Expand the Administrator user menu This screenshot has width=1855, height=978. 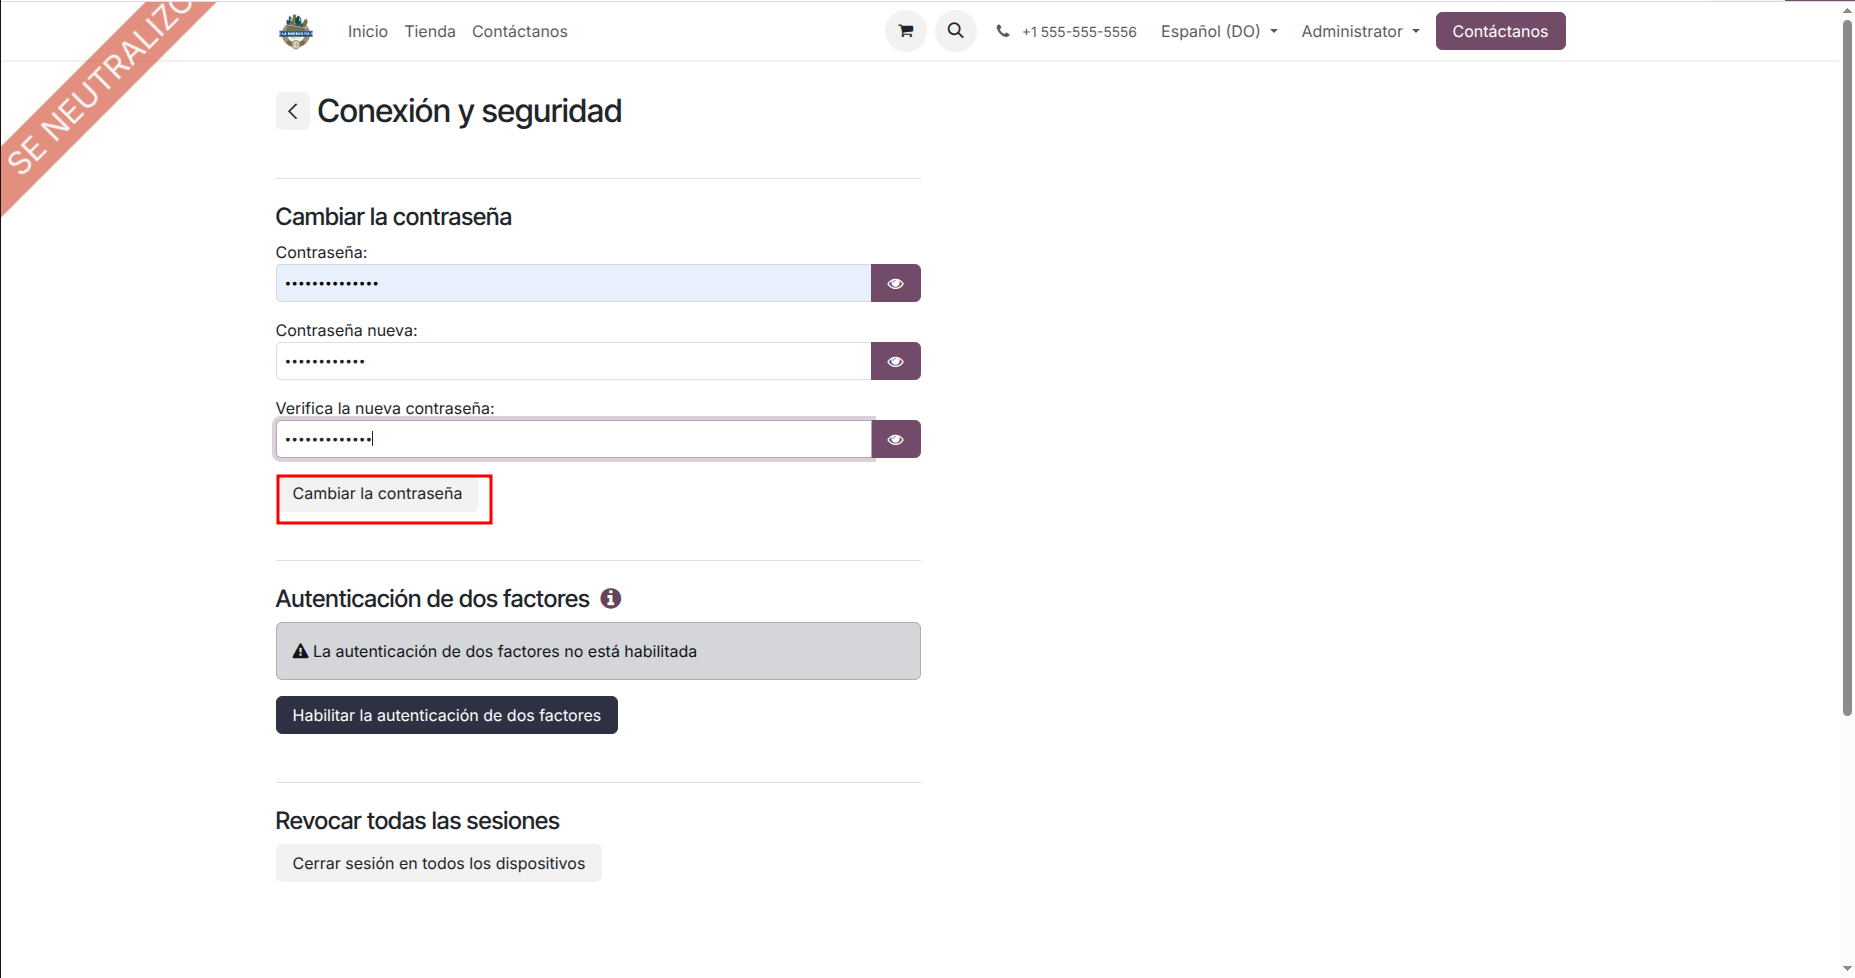pyautogui.click(x=1360, y=31)
